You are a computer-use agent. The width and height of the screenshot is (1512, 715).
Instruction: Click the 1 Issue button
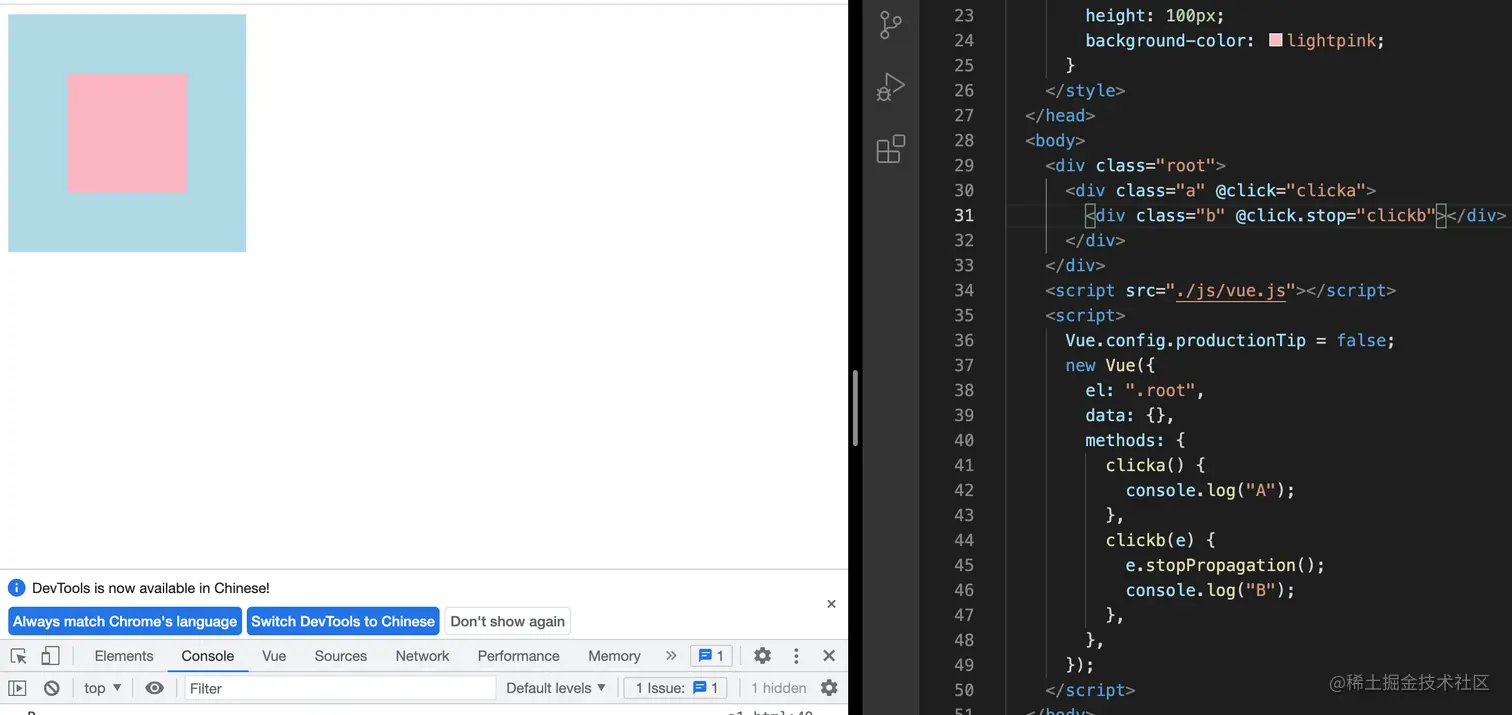click(x=676, y=688)
